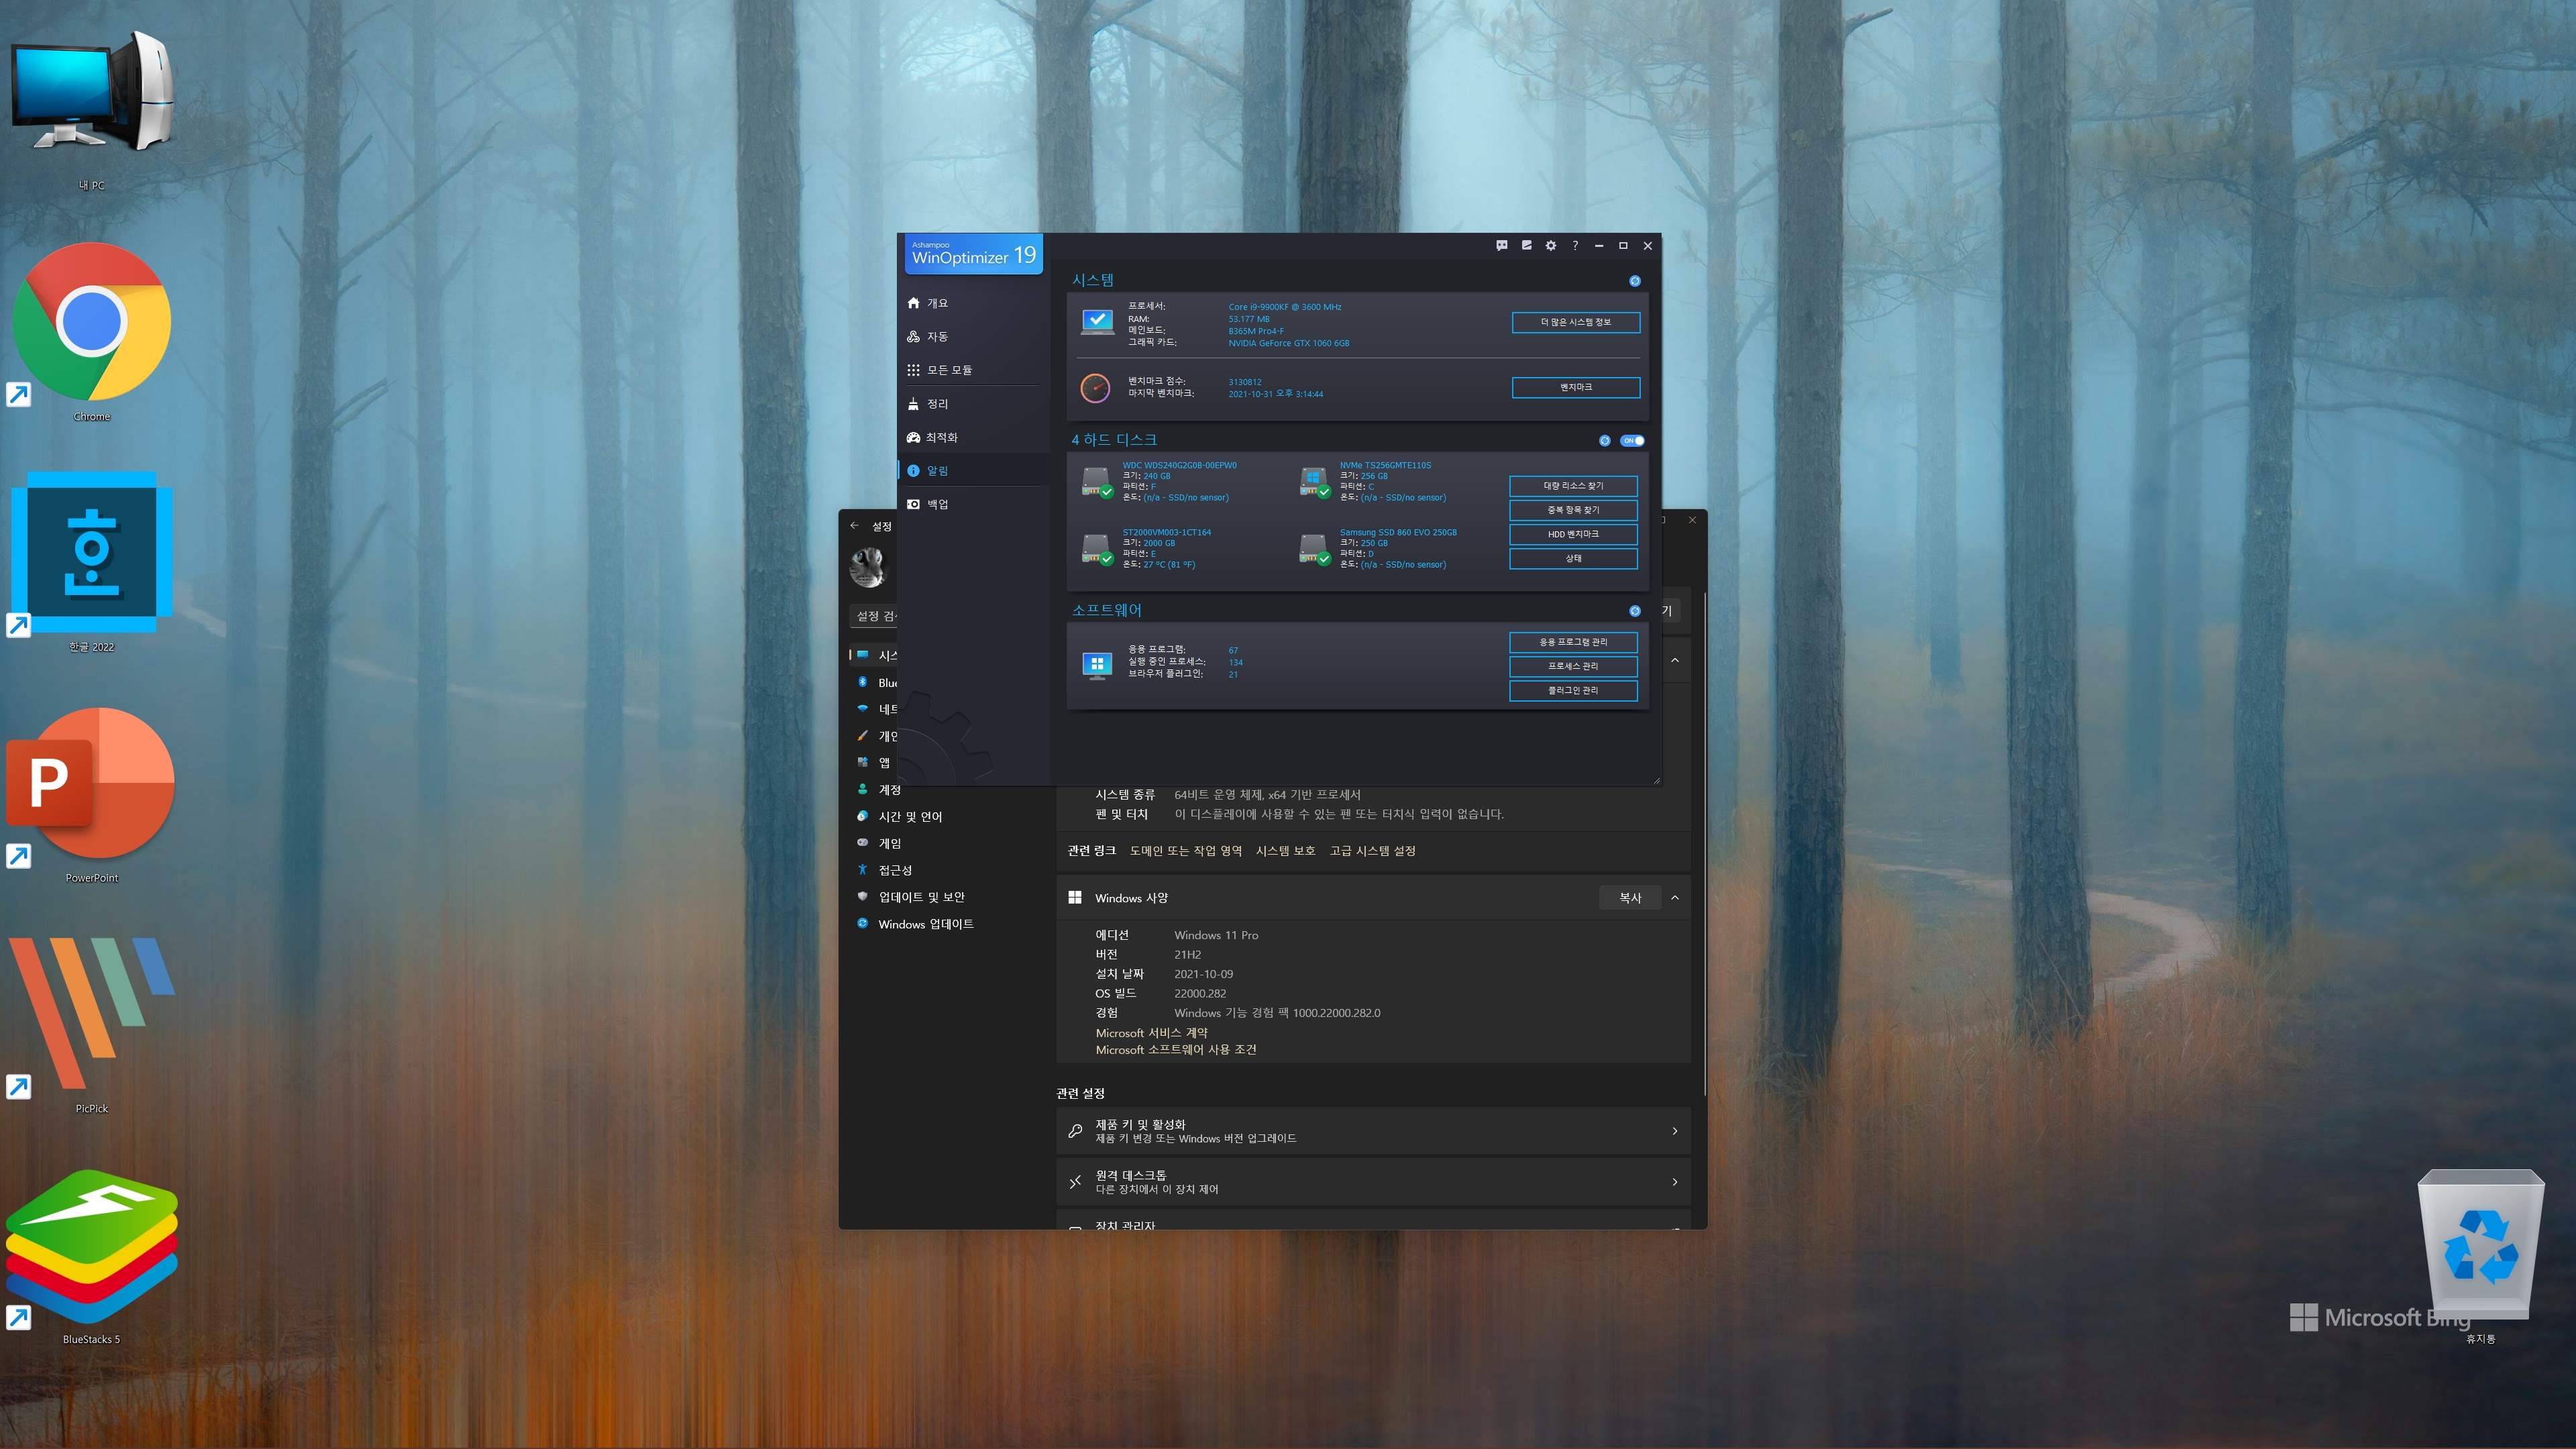Click the help question mark in WinOptimizer
Viewport: 2576px width, 1449px height.
1575,245
